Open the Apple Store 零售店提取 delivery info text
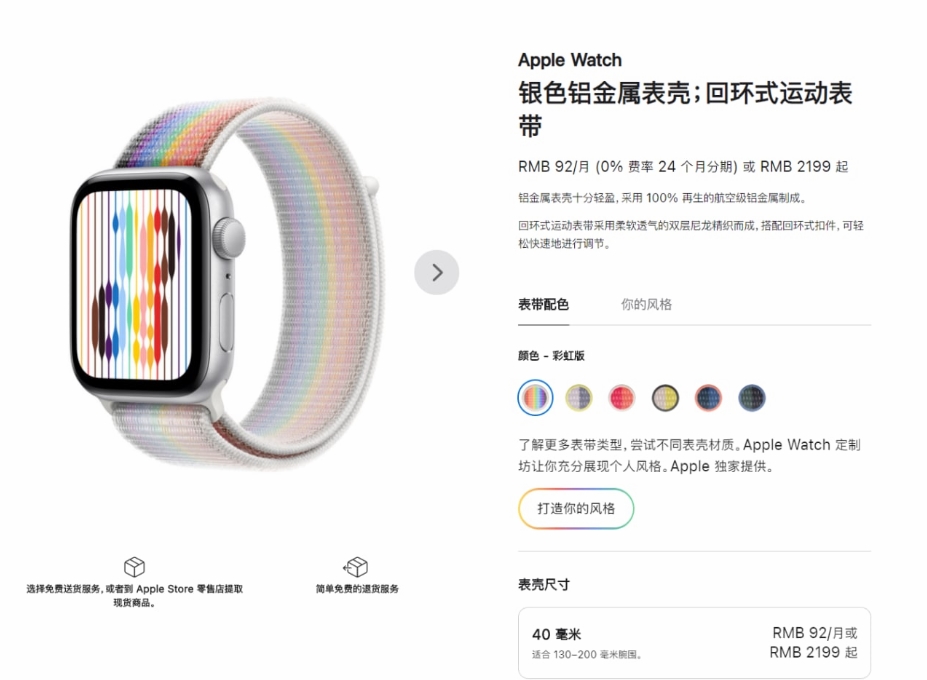 click(134, 595)
